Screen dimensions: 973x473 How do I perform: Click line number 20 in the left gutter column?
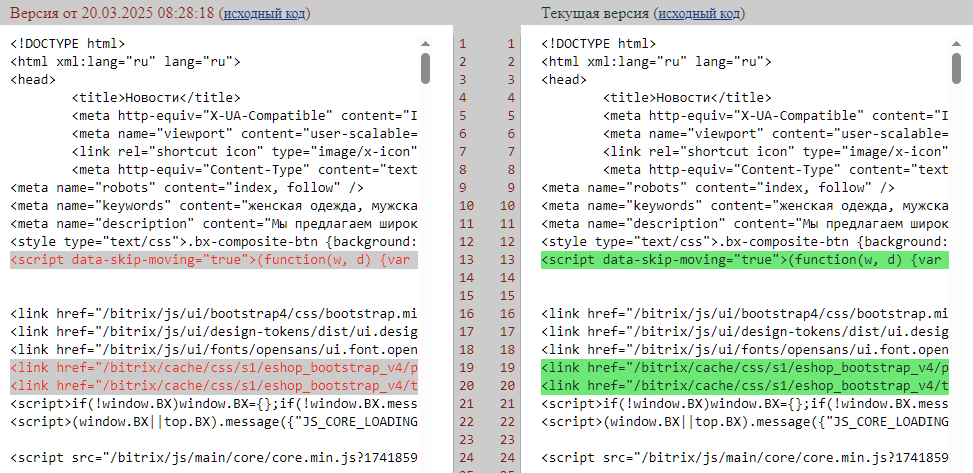[462, 386]
